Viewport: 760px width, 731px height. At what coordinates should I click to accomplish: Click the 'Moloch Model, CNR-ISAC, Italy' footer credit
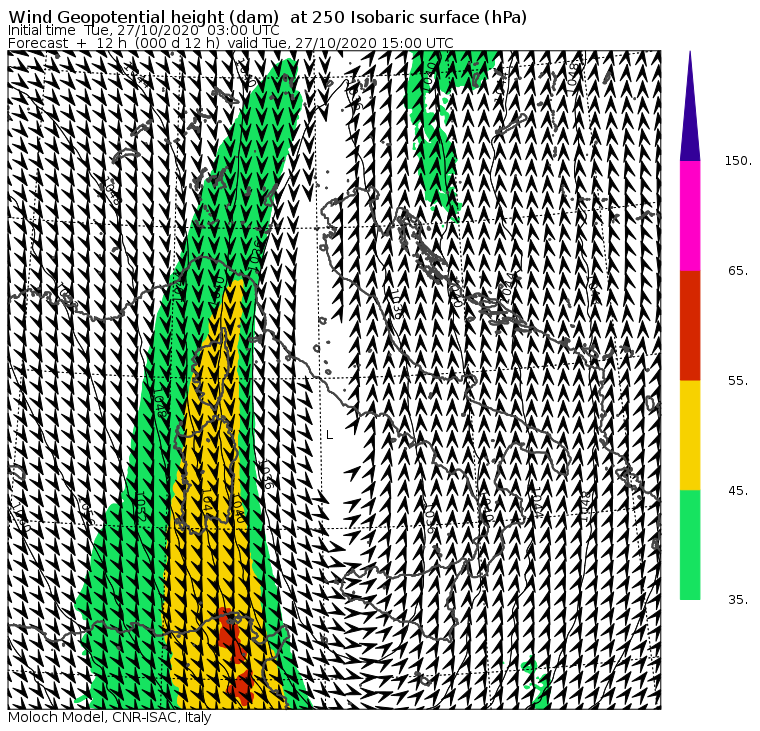pos(110,717)
